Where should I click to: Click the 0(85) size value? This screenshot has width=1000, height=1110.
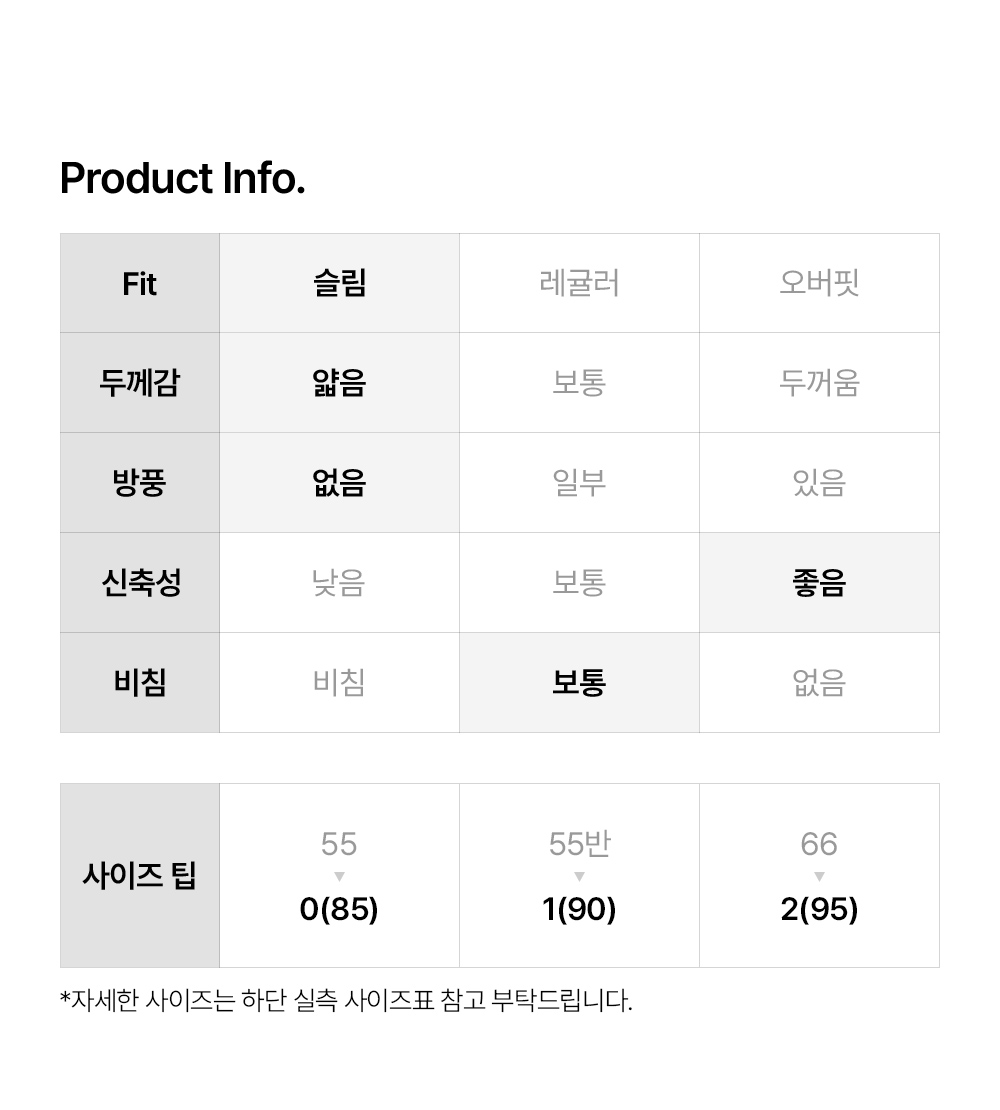click(x=339, y=910)
